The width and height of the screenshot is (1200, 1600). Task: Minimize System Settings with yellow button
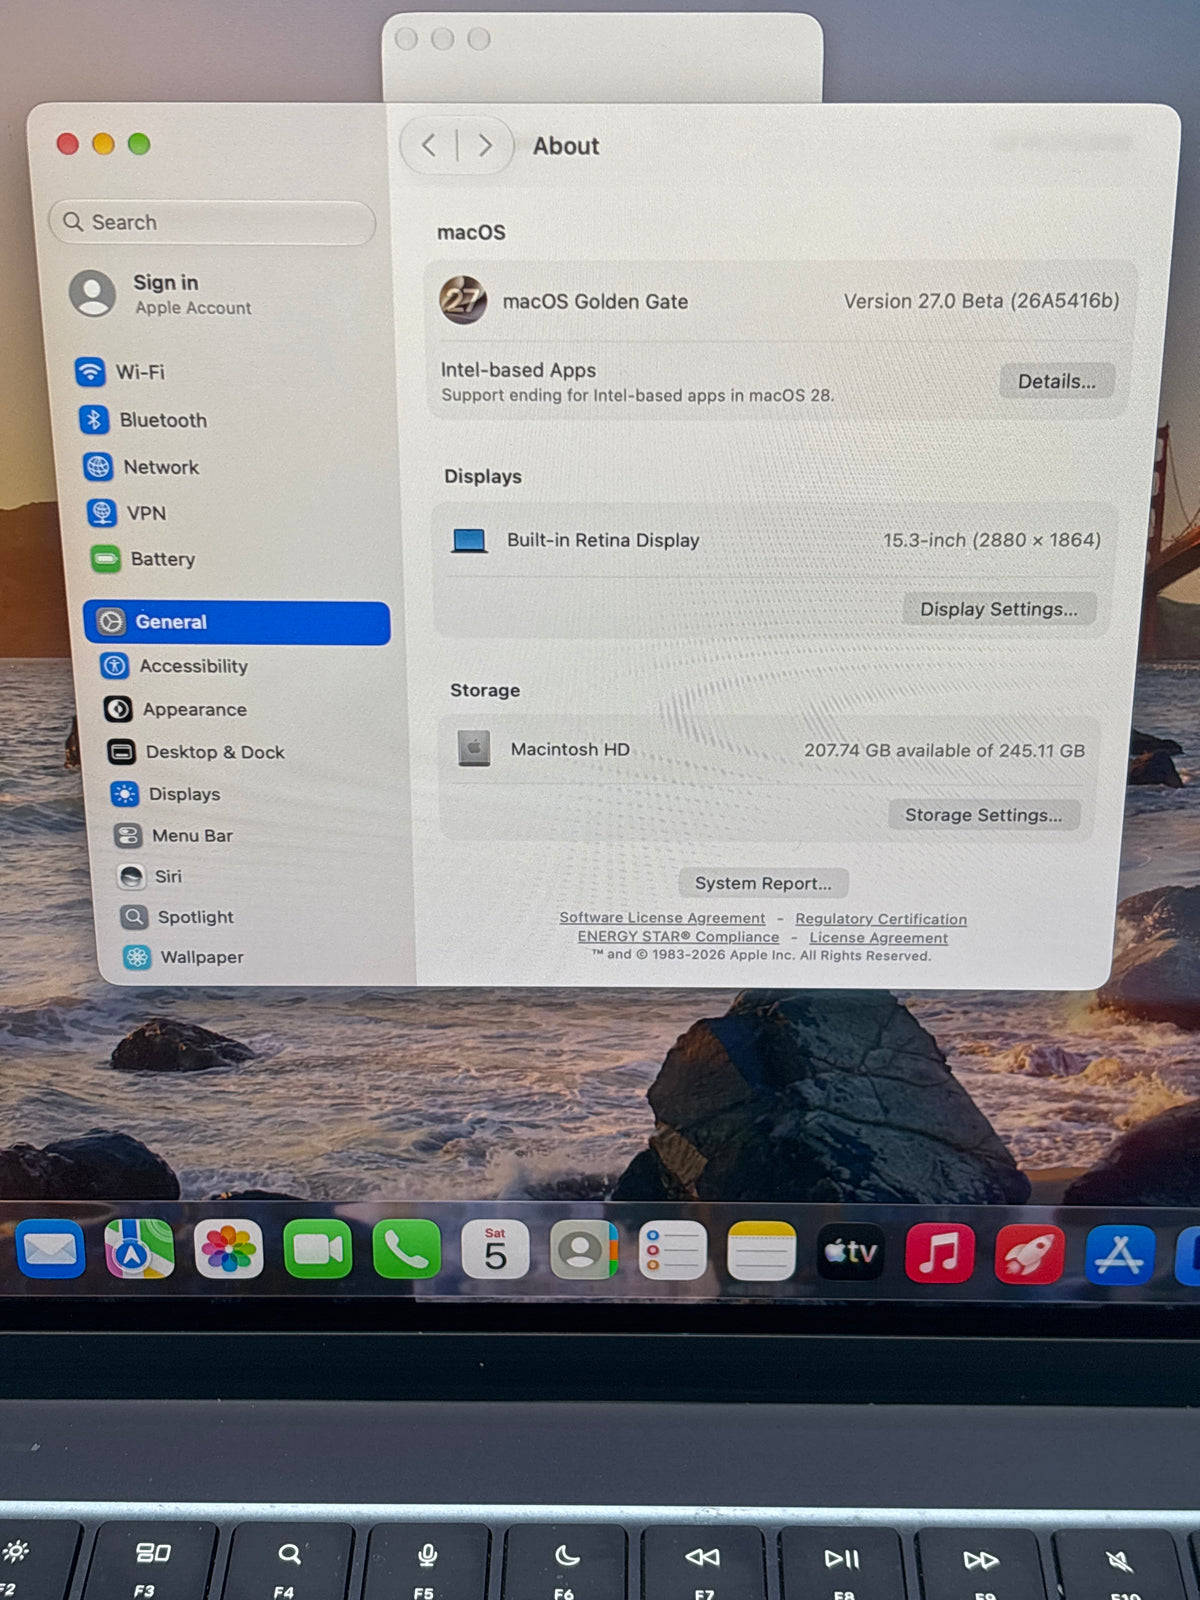tap(103, 144)
